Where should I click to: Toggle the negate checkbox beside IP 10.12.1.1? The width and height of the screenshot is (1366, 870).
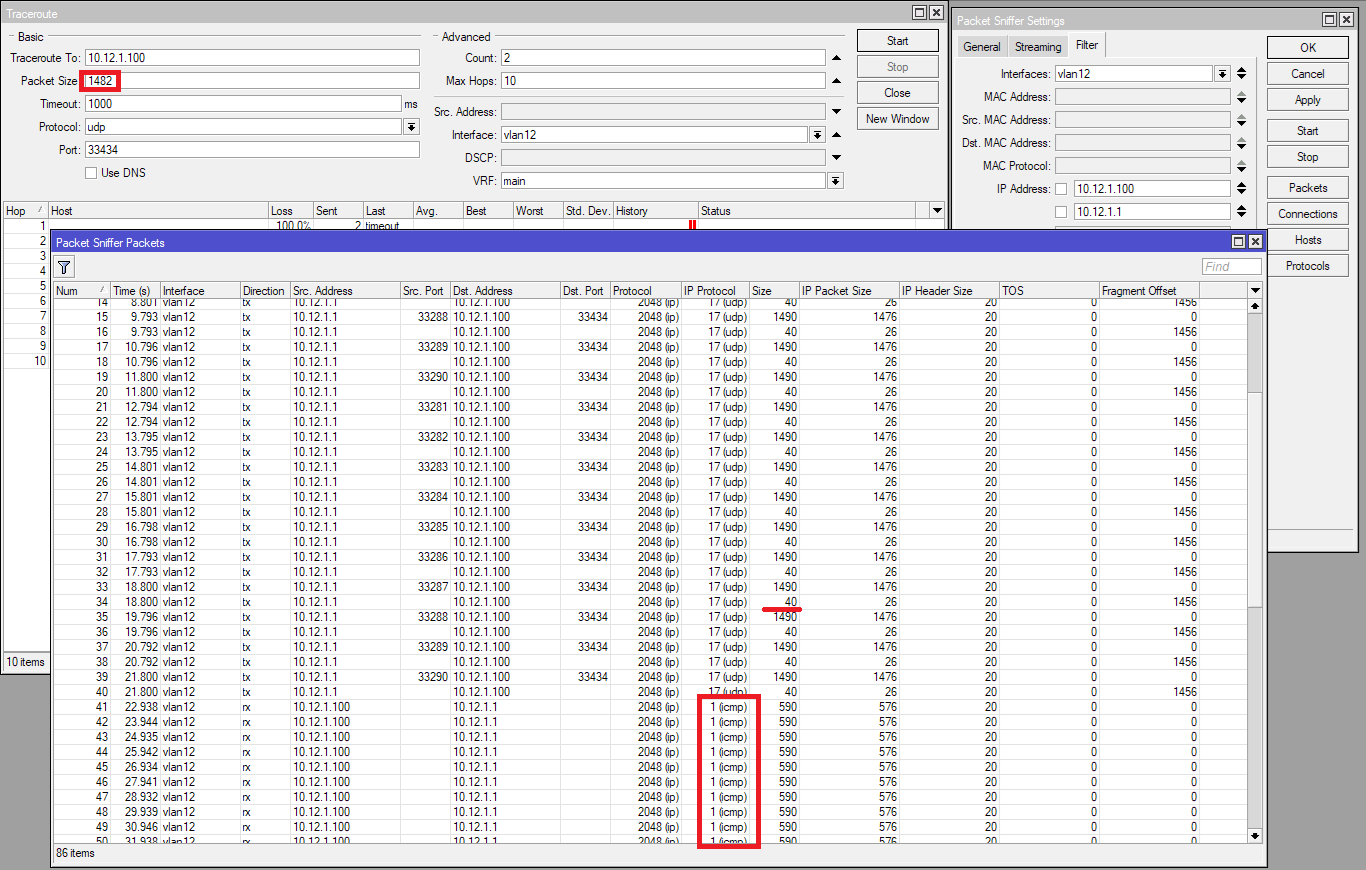click(1061, 212)
